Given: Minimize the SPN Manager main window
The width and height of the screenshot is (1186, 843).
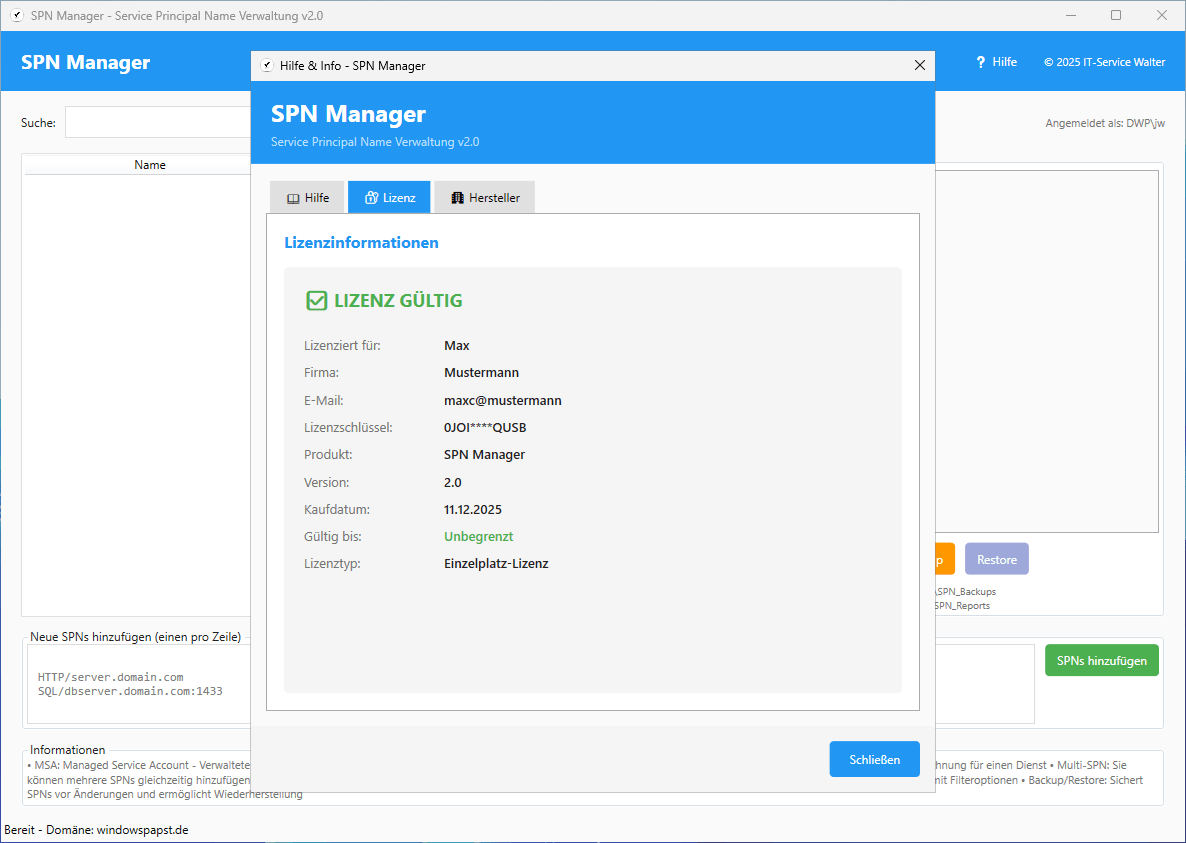Looking at the screenshot, I should point(1070,16).
